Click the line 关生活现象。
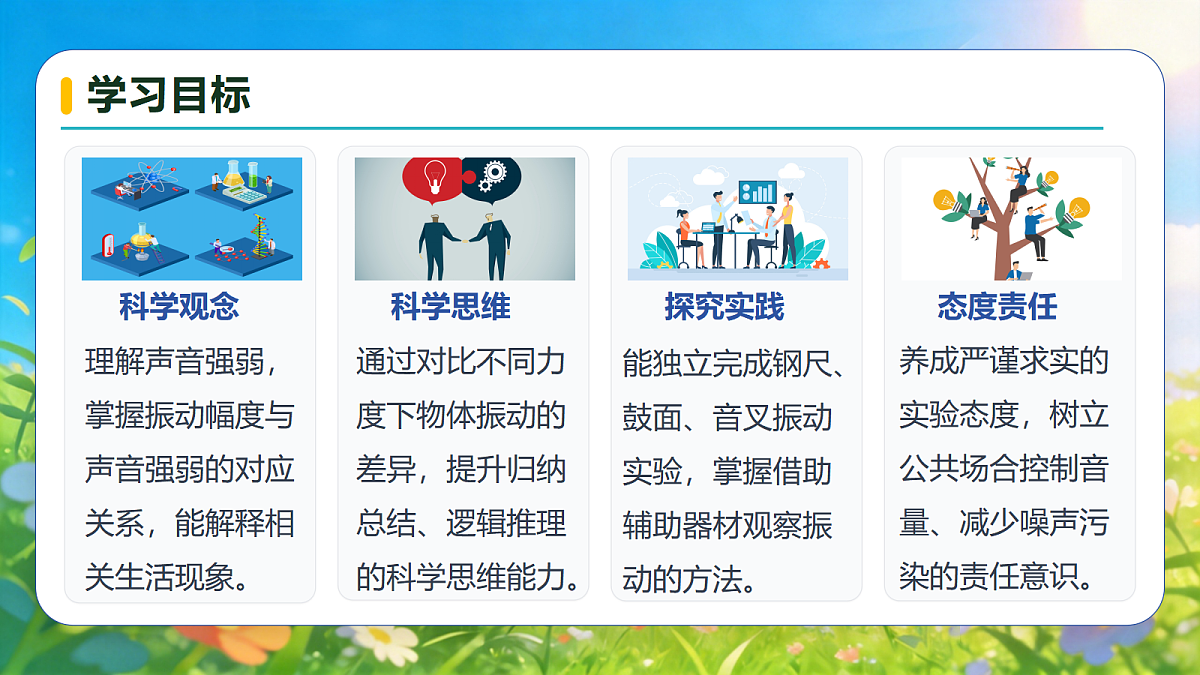The width and height of the screenshot is (1200, 675). point(167,577)
